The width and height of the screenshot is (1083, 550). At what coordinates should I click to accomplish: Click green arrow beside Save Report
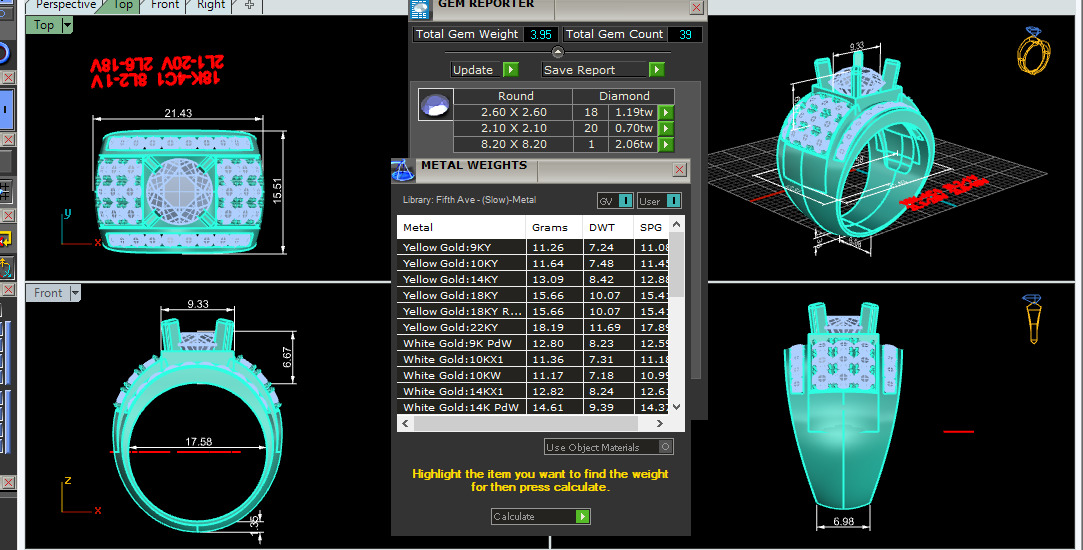(656, 70)
